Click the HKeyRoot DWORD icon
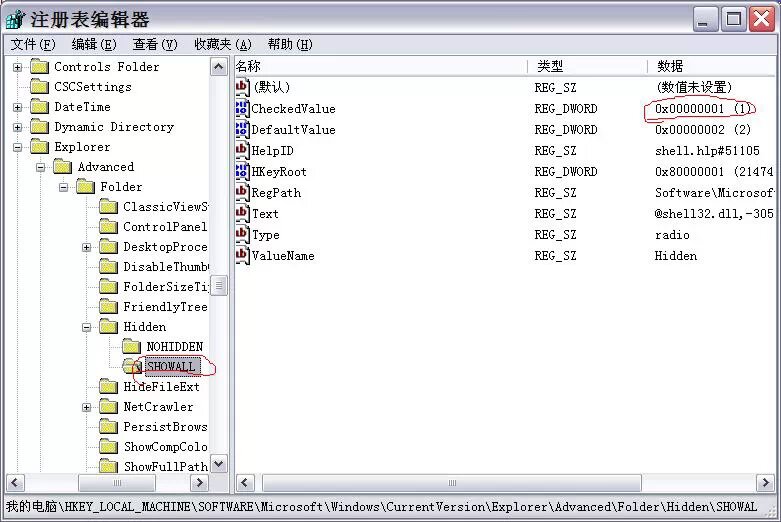Screen dimensions: 781x522 pos(242,171)
